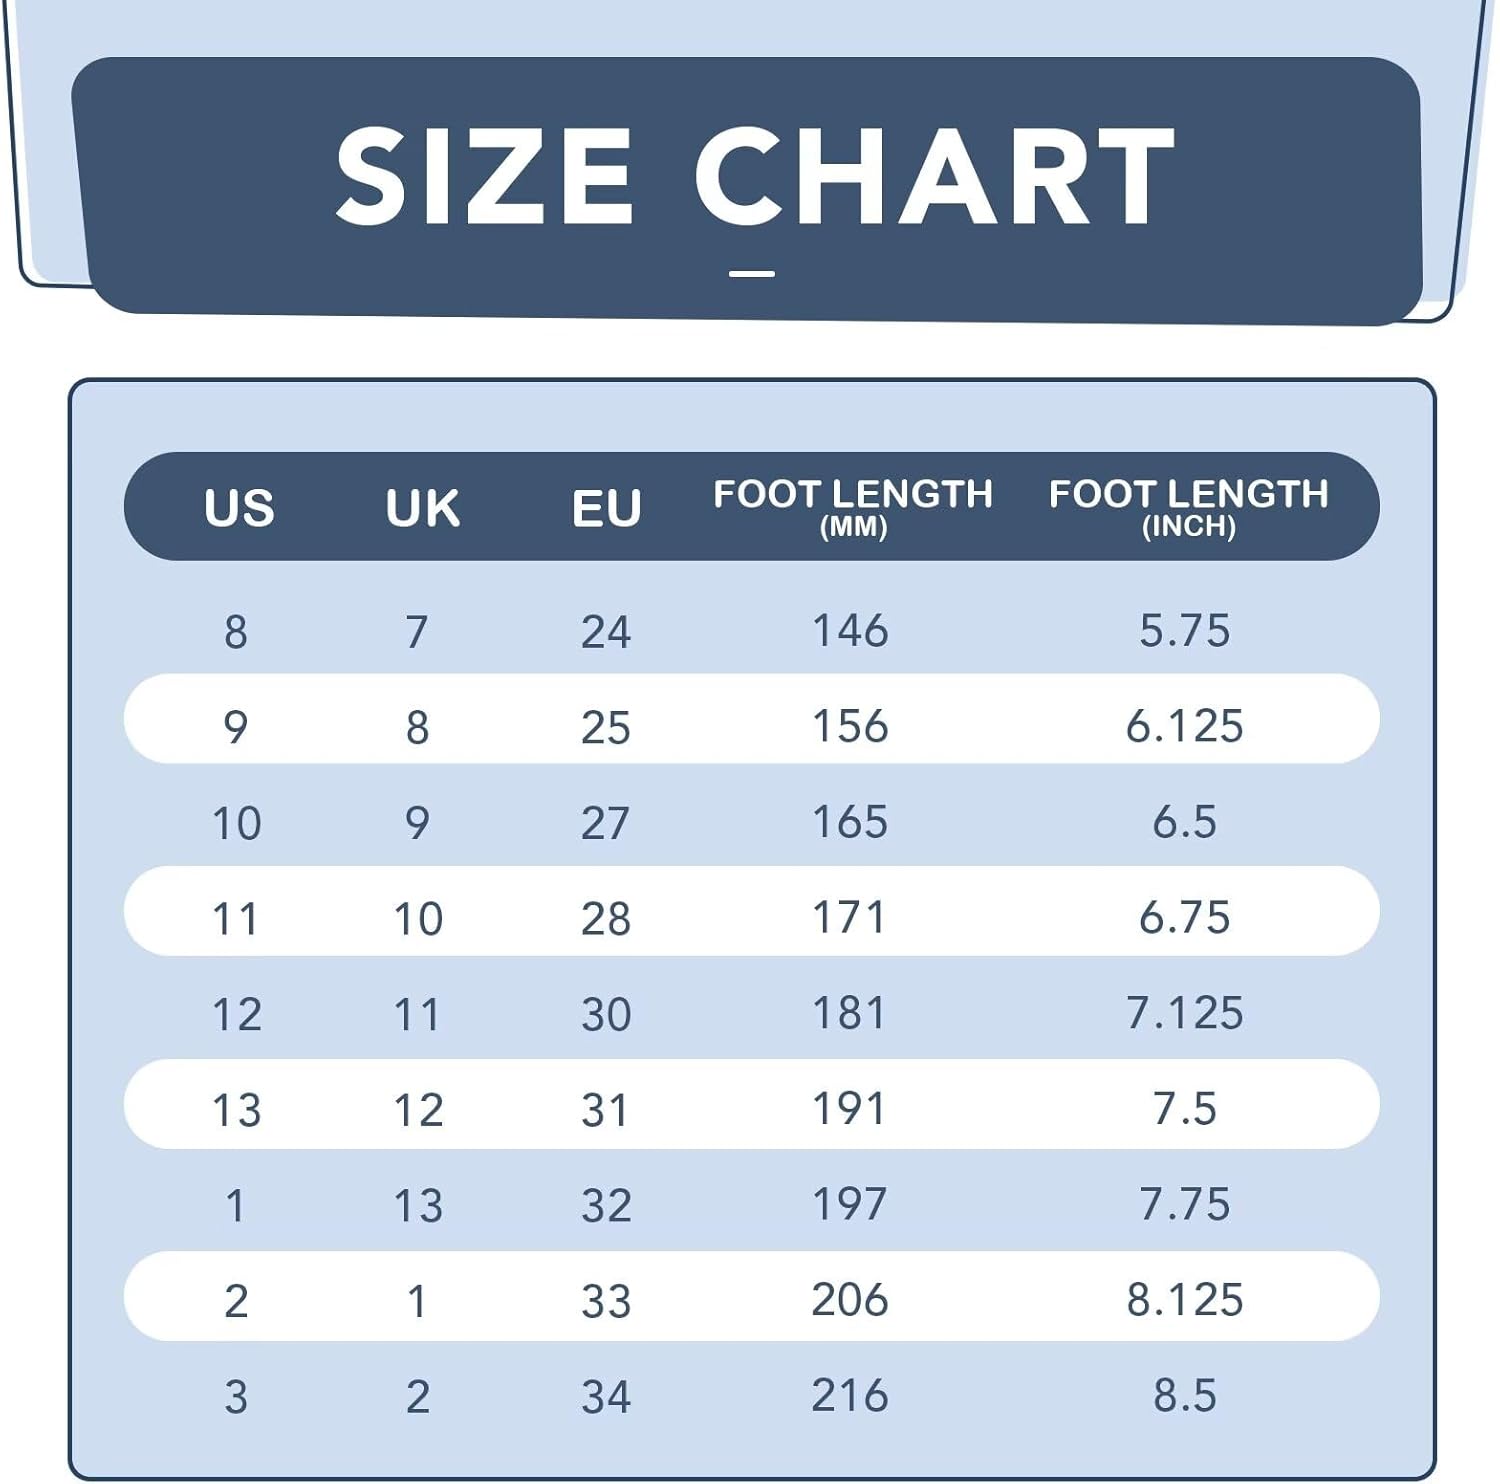The width and height of the screenshot is (1500, 1484).
Task: Click the UK column header
Action: [423, 508]
